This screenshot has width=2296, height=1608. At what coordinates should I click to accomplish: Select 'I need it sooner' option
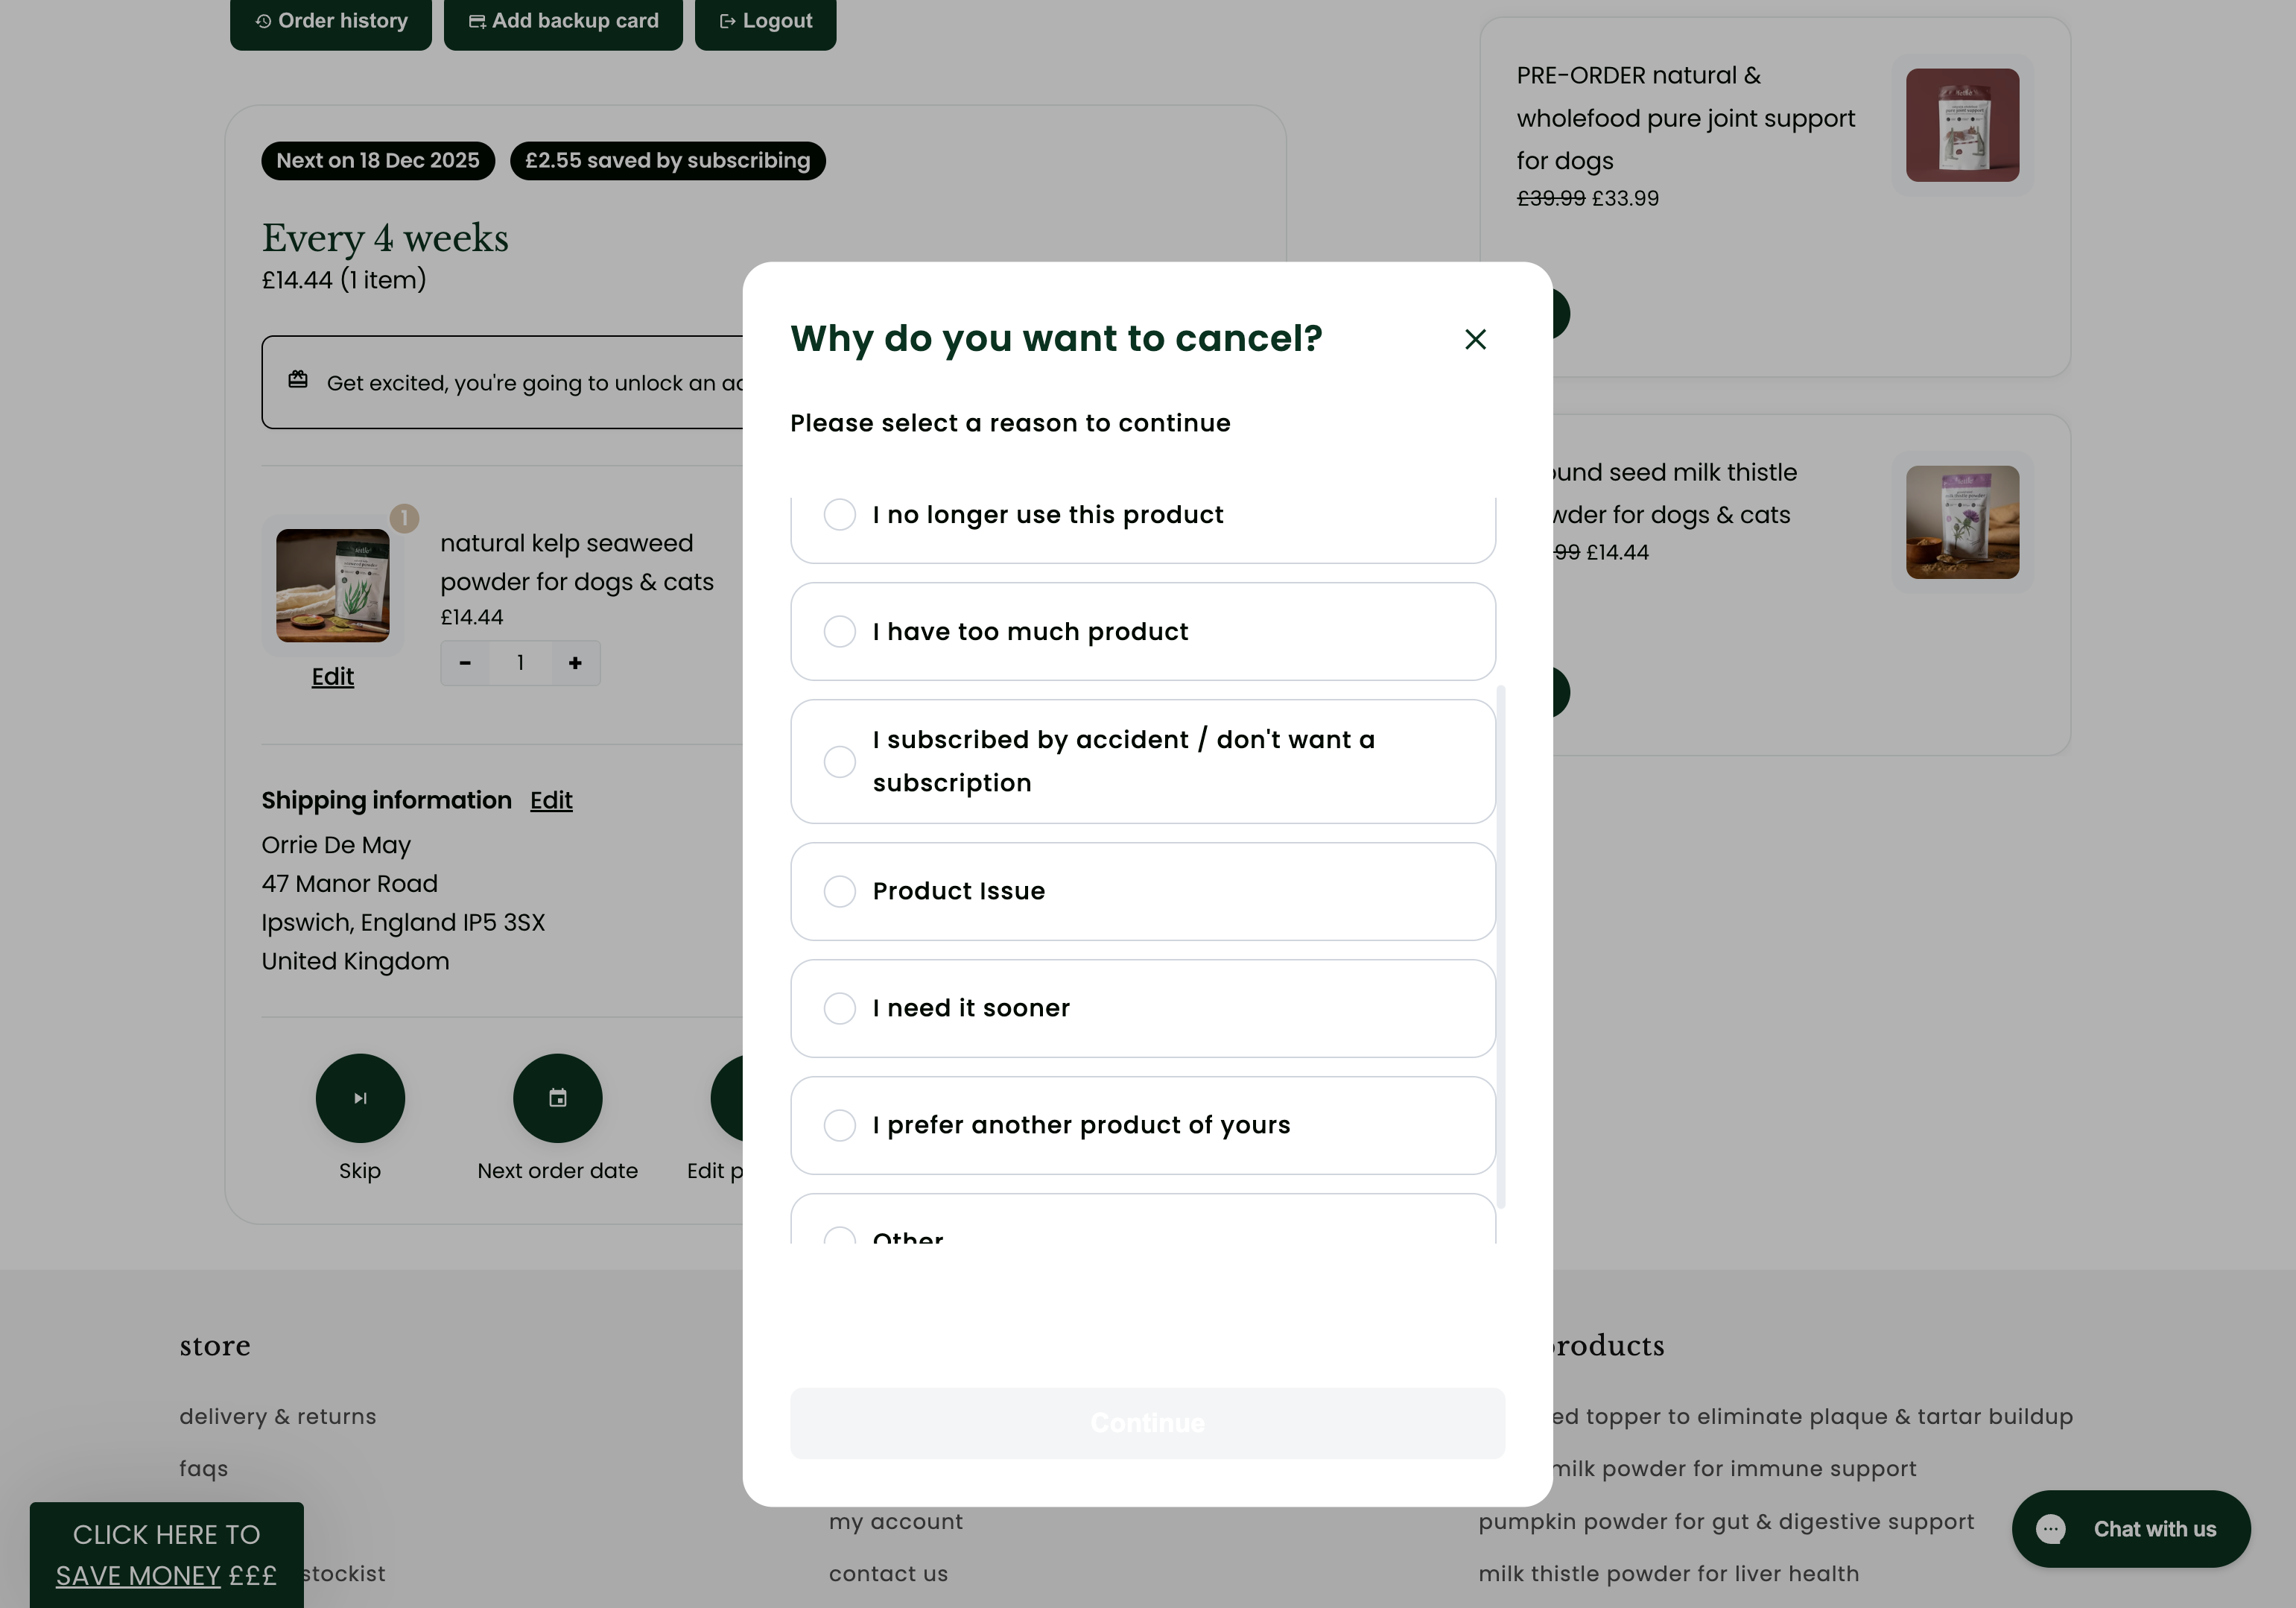(1143, 1008)
